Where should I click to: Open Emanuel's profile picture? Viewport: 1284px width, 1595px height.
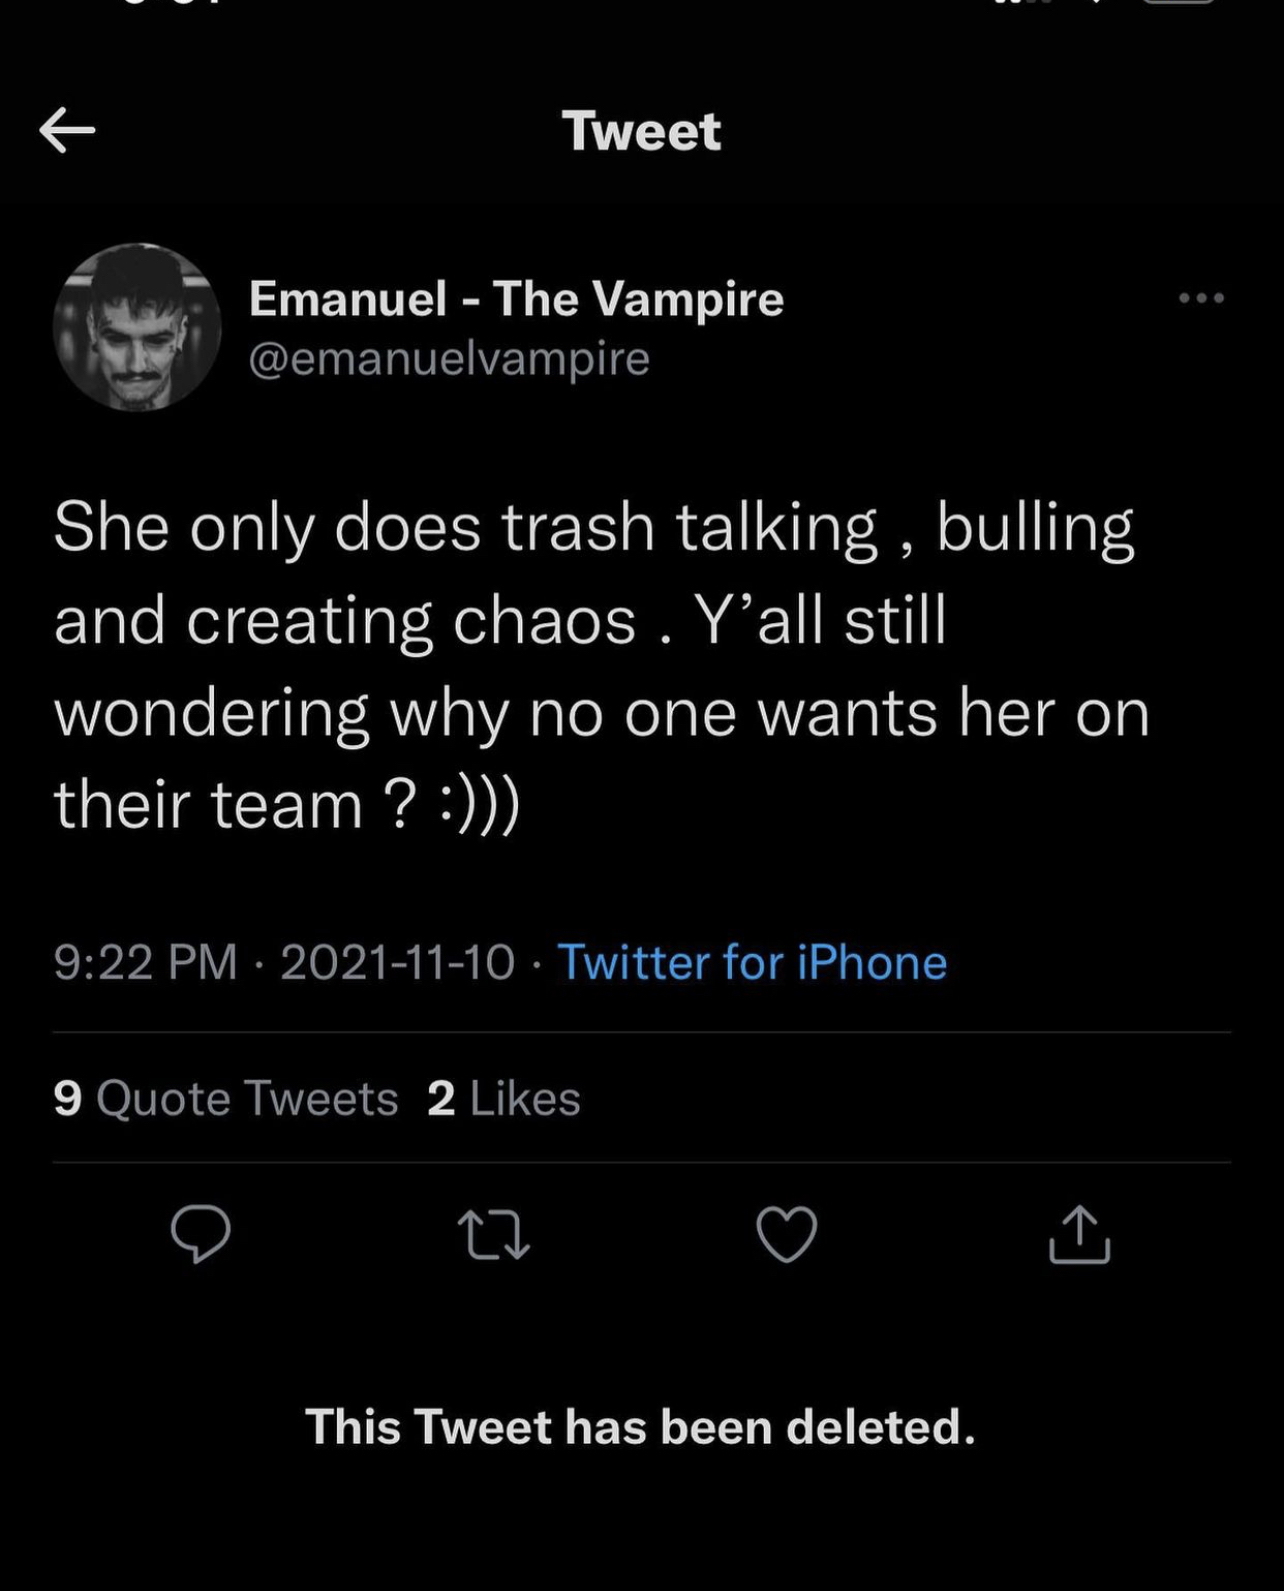[137, 327]
